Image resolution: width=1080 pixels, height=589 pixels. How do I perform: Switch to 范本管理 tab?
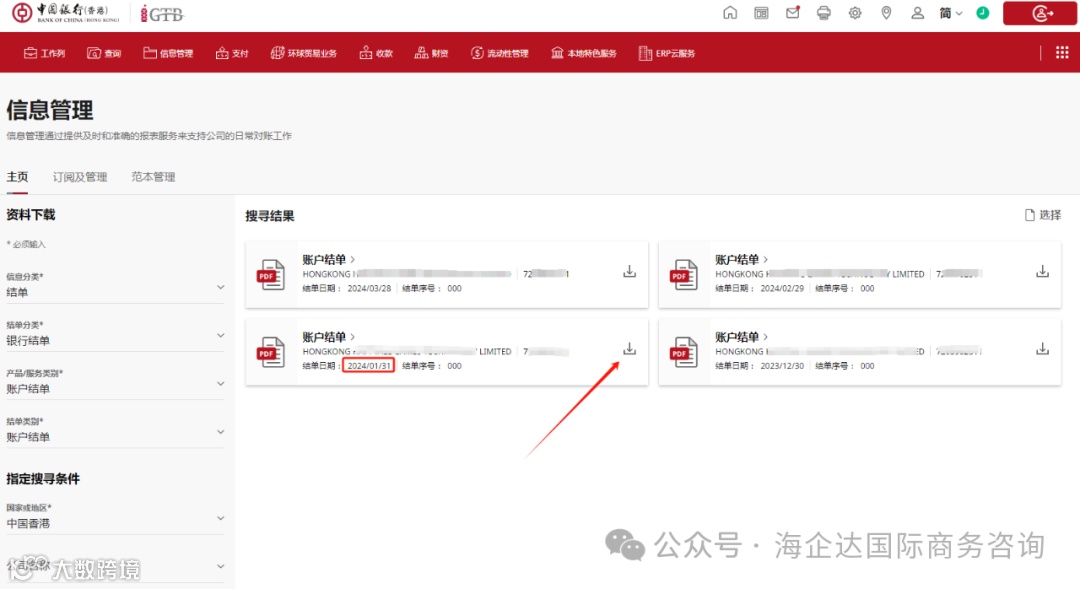[154, 177]
